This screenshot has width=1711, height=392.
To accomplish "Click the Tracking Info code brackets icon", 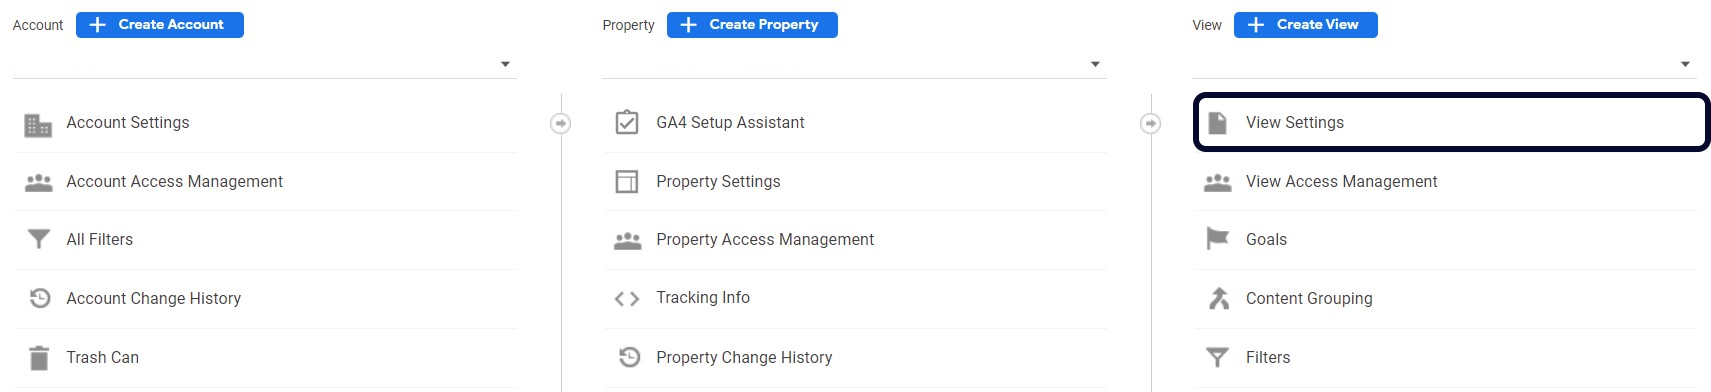I will tap(627, 298).
